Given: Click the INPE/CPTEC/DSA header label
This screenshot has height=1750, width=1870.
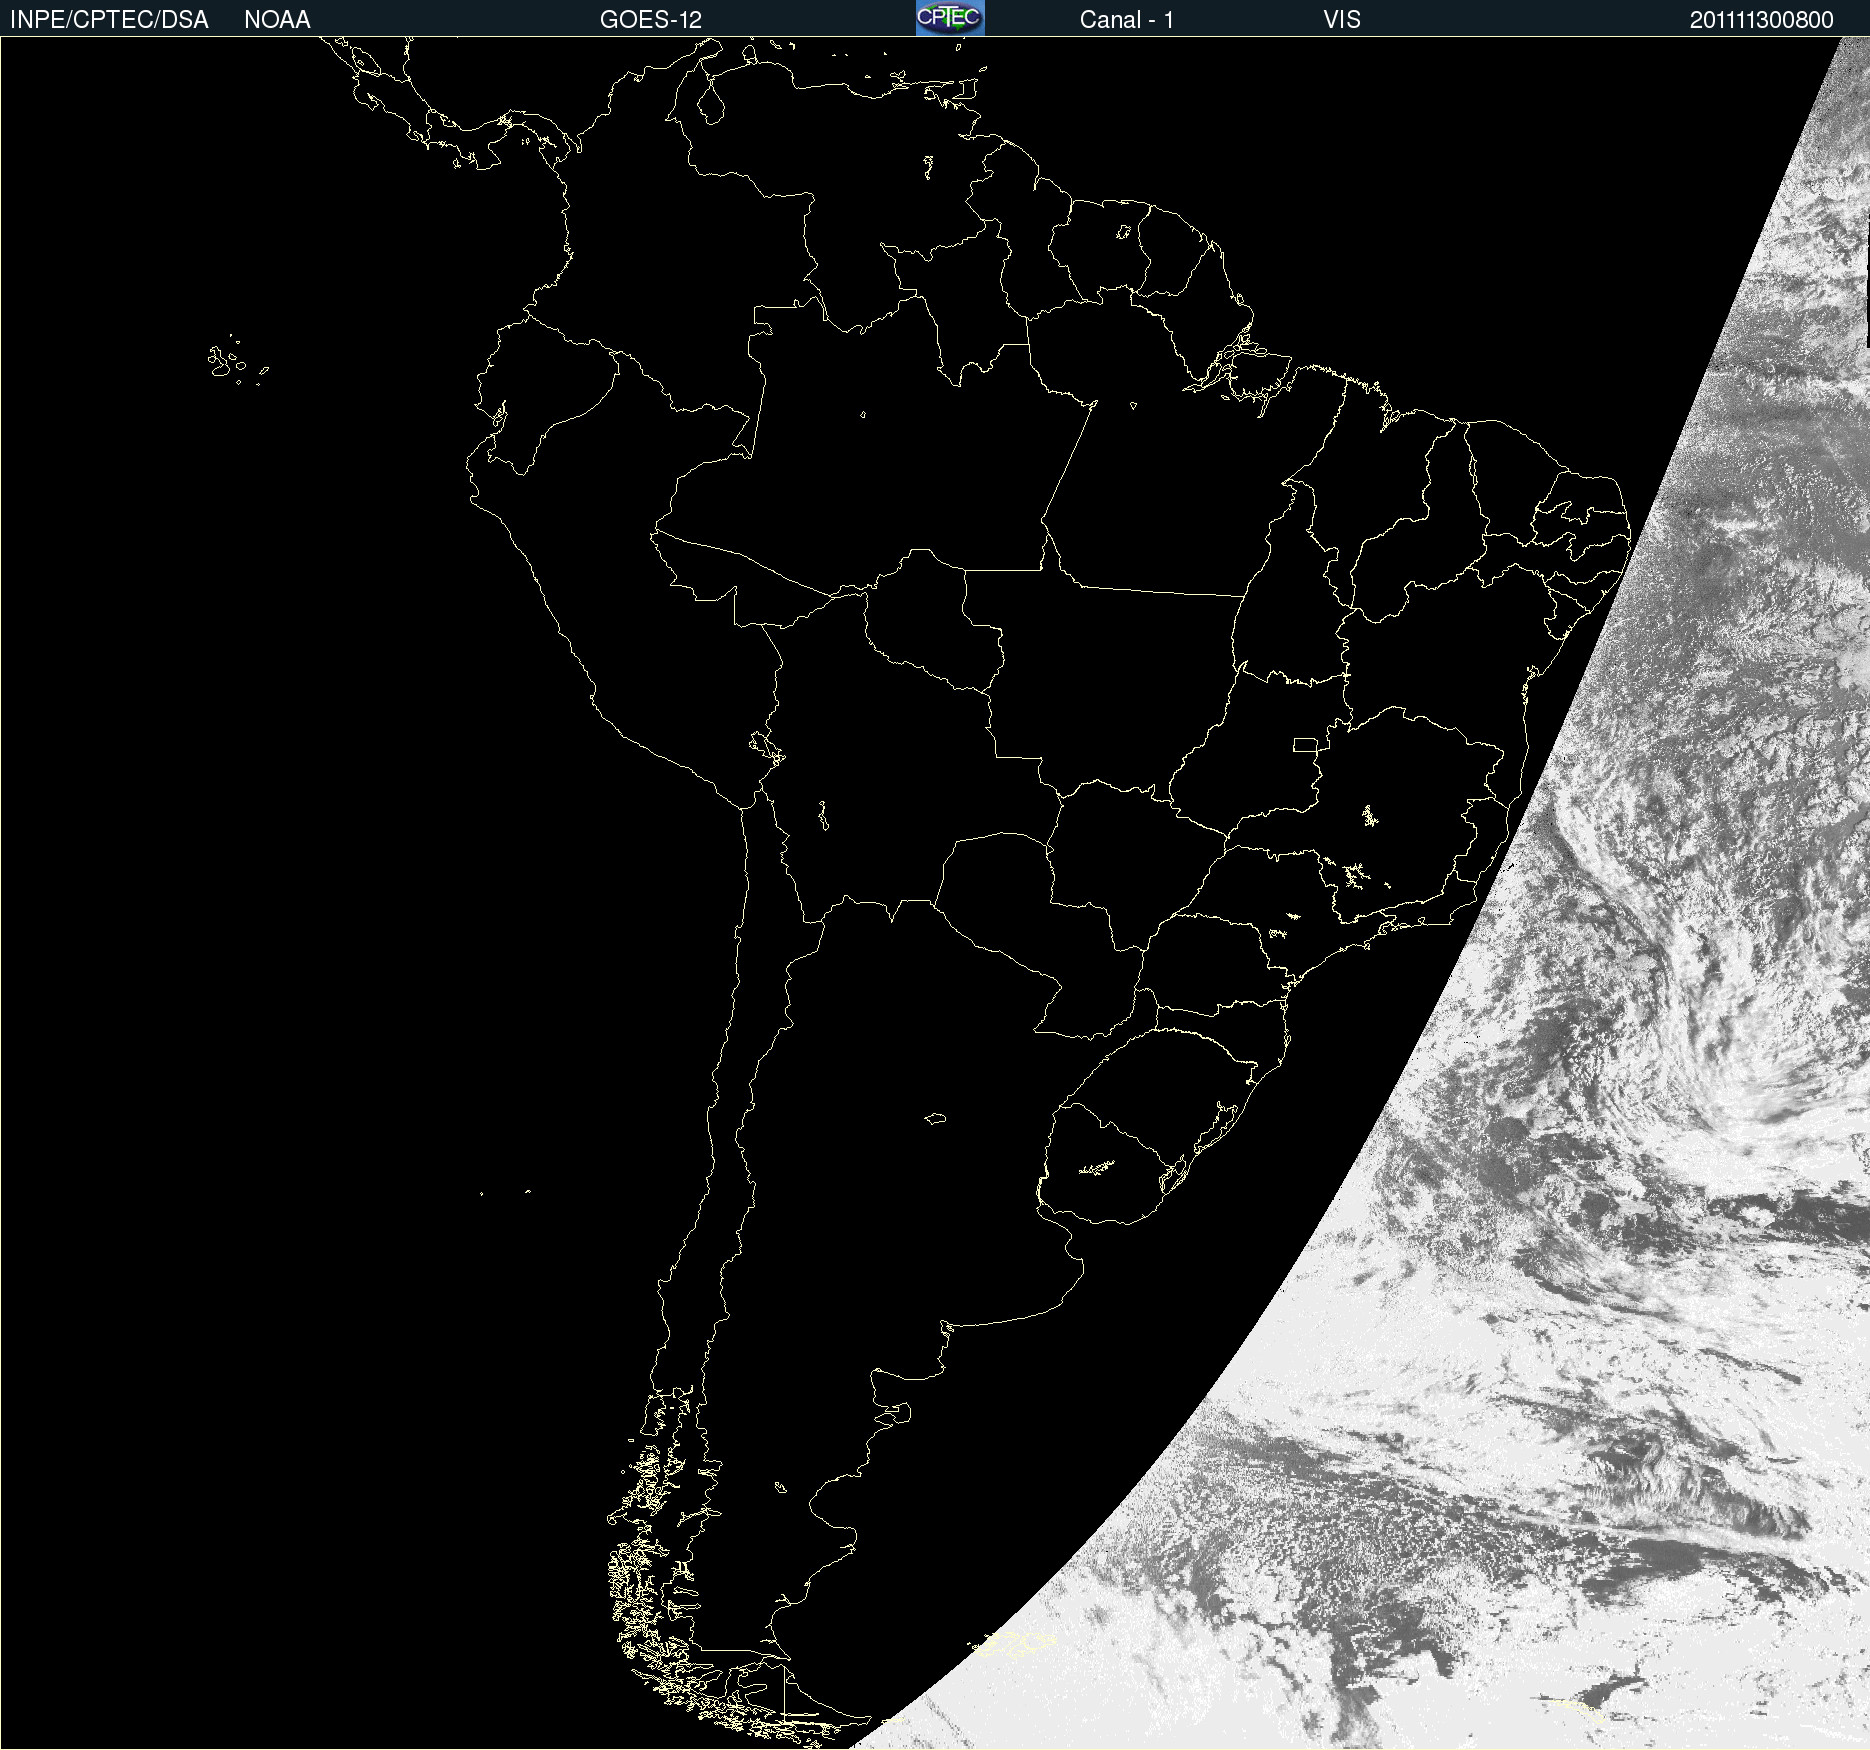Looking at the screenshot, I should click(x=109, y=20).
